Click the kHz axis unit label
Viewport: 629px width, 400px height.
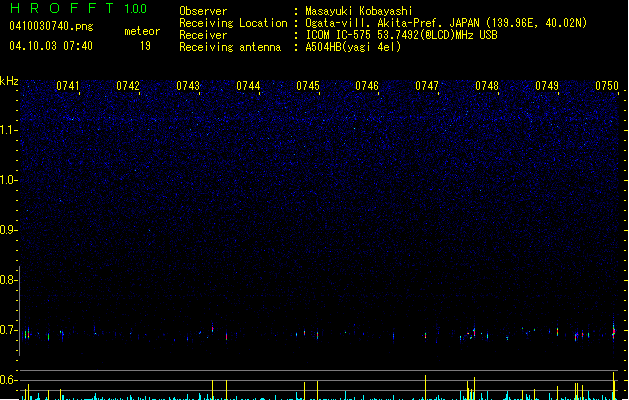[9, 81]
